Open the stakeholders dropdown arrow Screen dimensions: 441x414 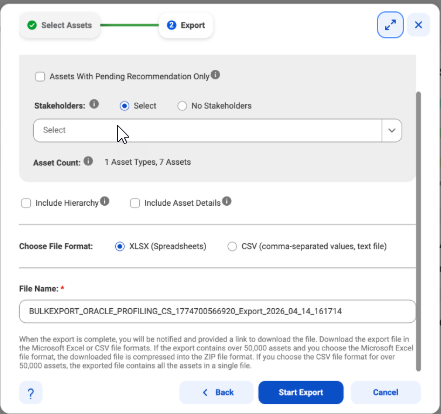tap(392, 130)
